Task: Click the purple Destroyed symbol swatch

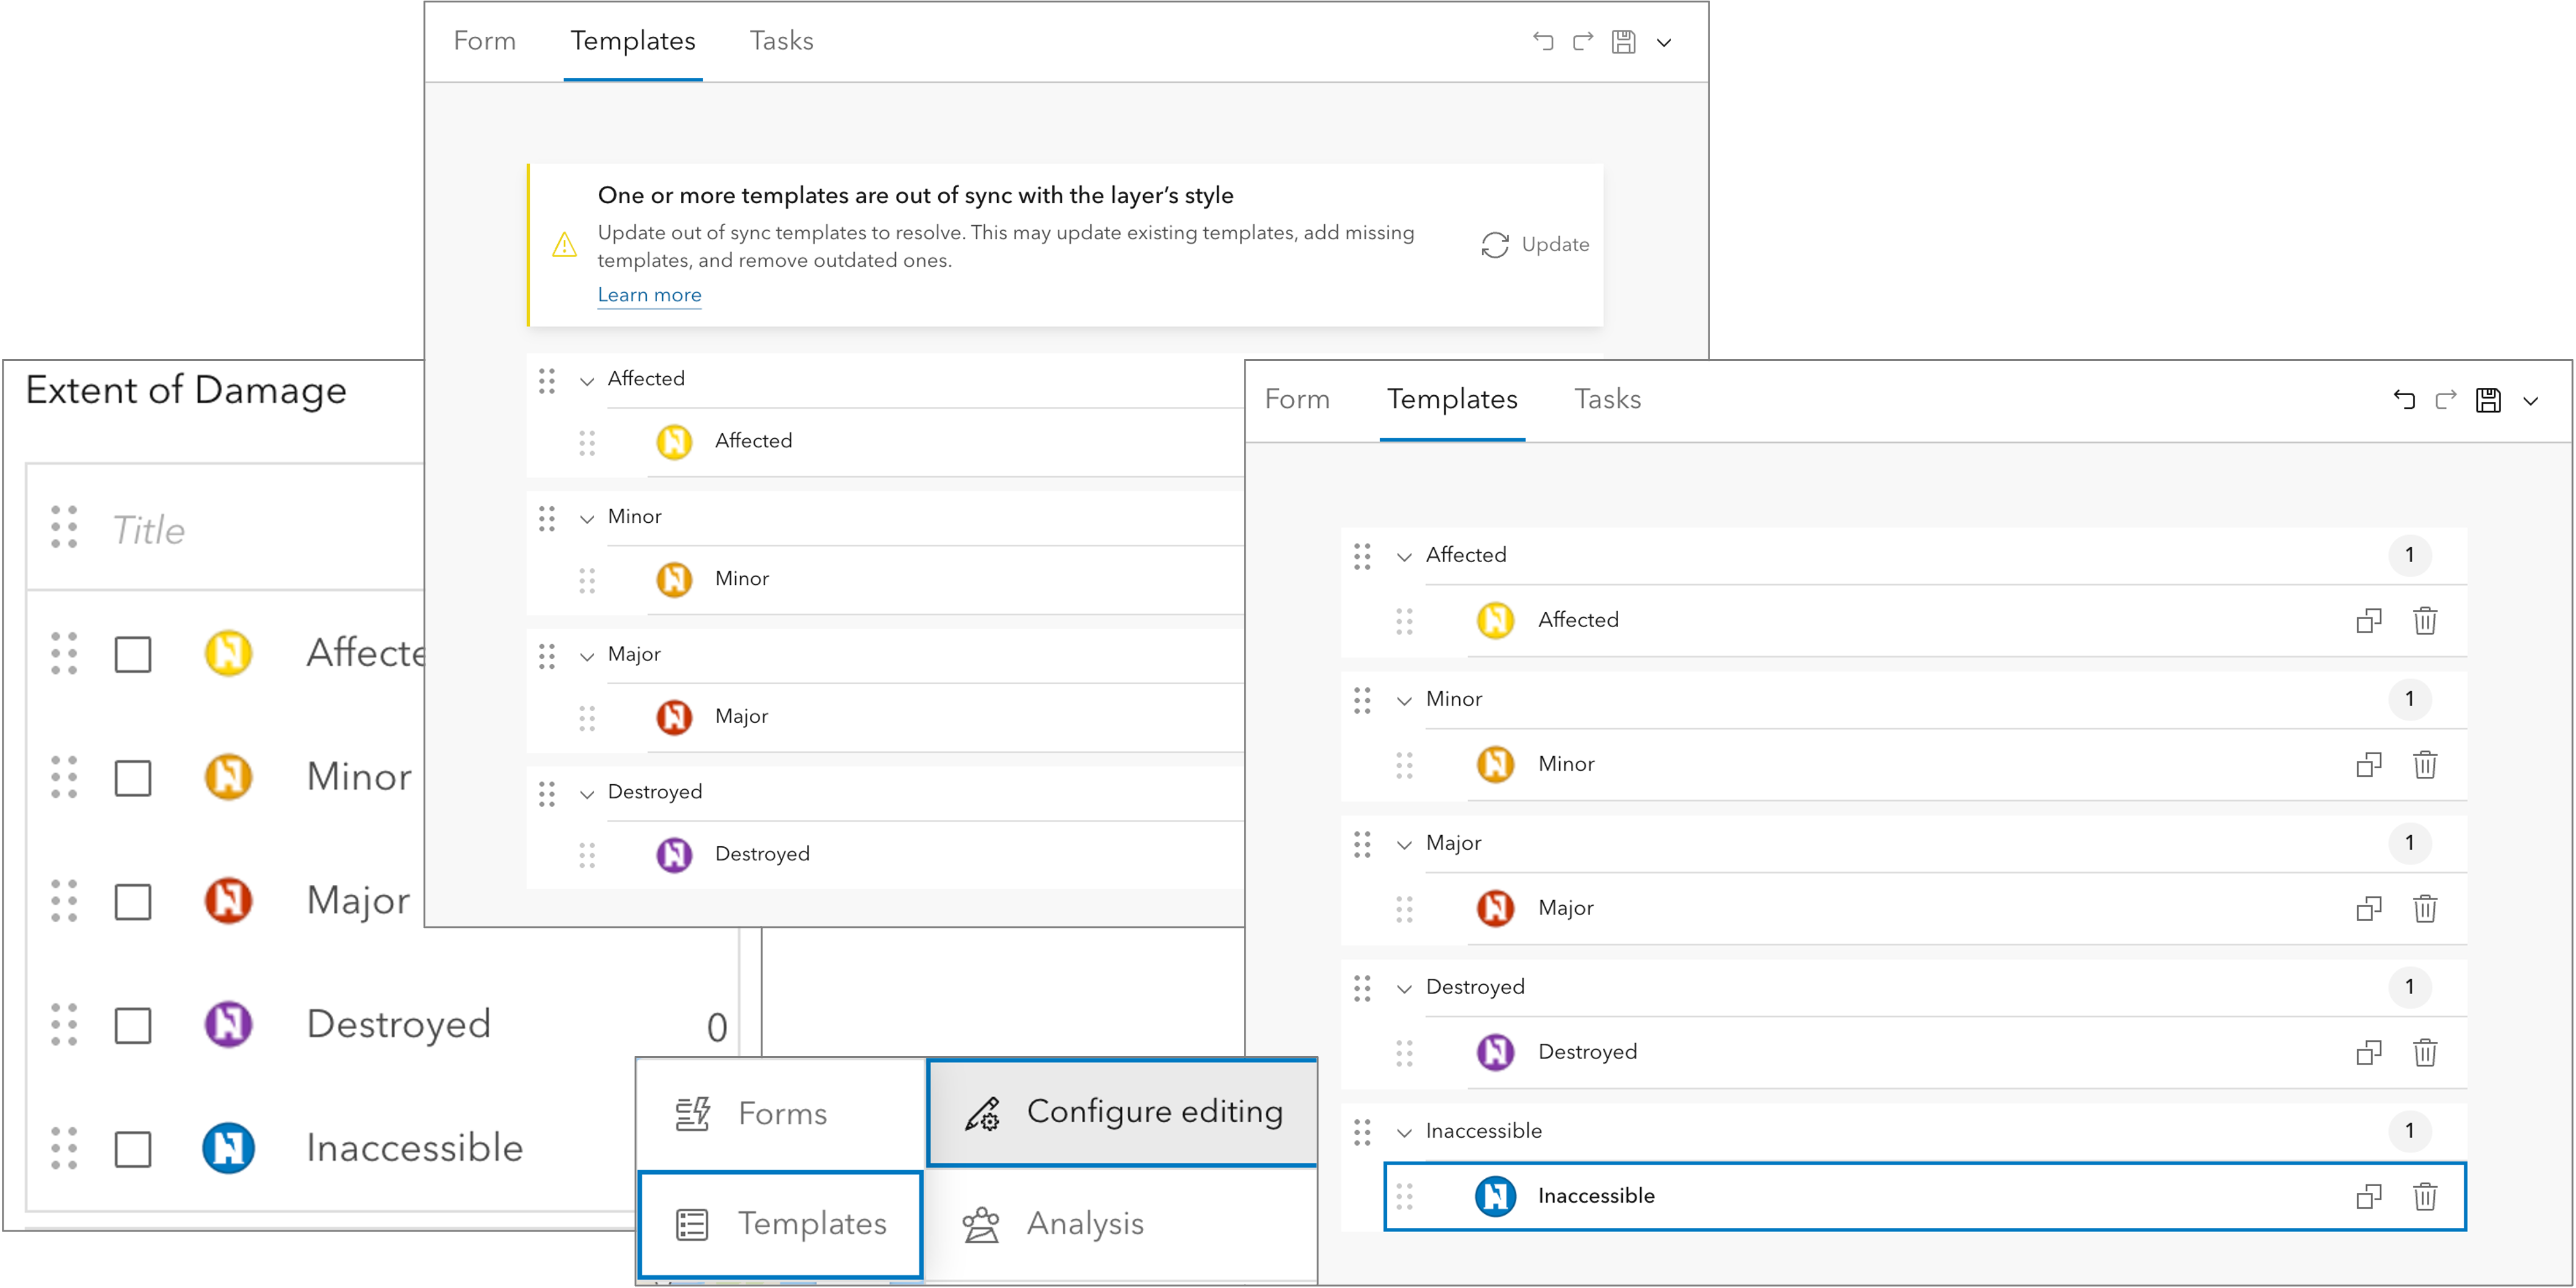Action: click(x=229, y=1023)
